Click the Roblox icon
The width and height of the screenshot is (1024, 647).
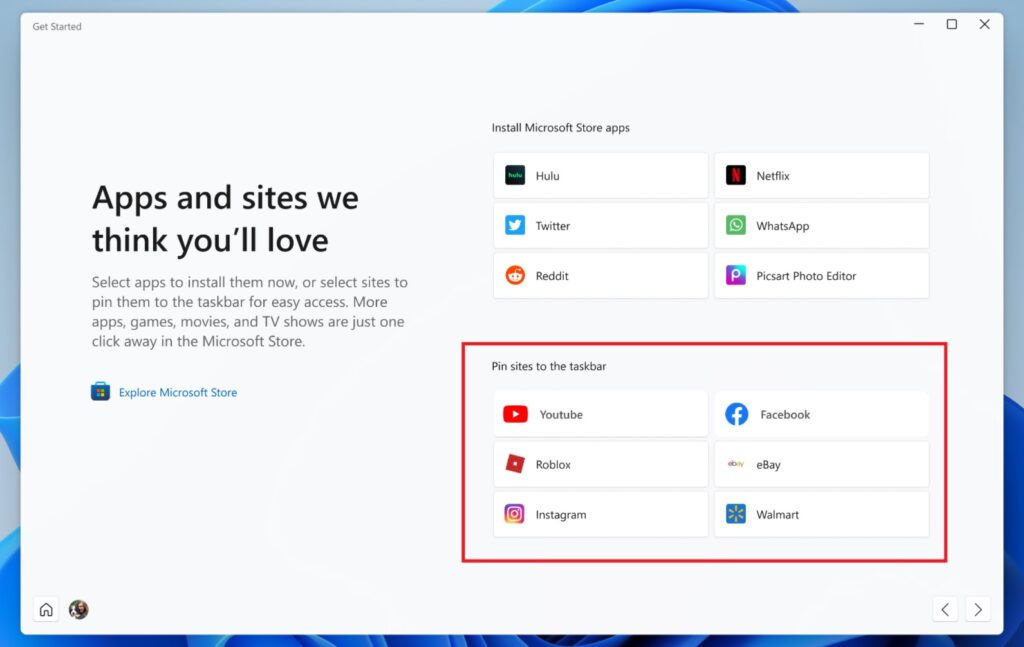tap(515, 464)
